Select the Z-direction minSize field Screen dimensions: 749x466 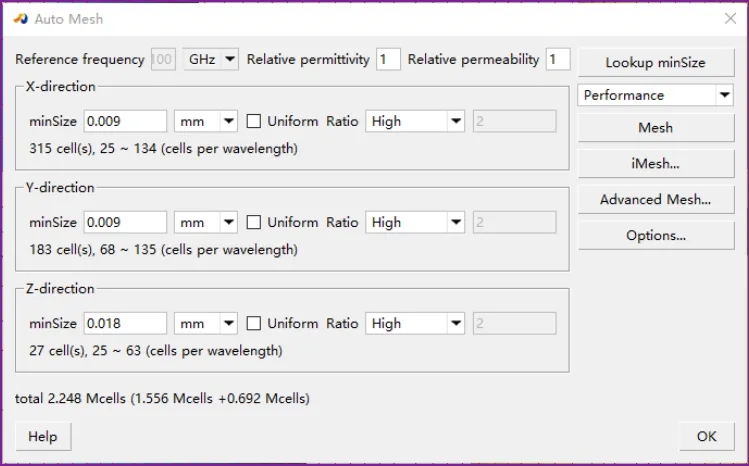coord(125,323)
